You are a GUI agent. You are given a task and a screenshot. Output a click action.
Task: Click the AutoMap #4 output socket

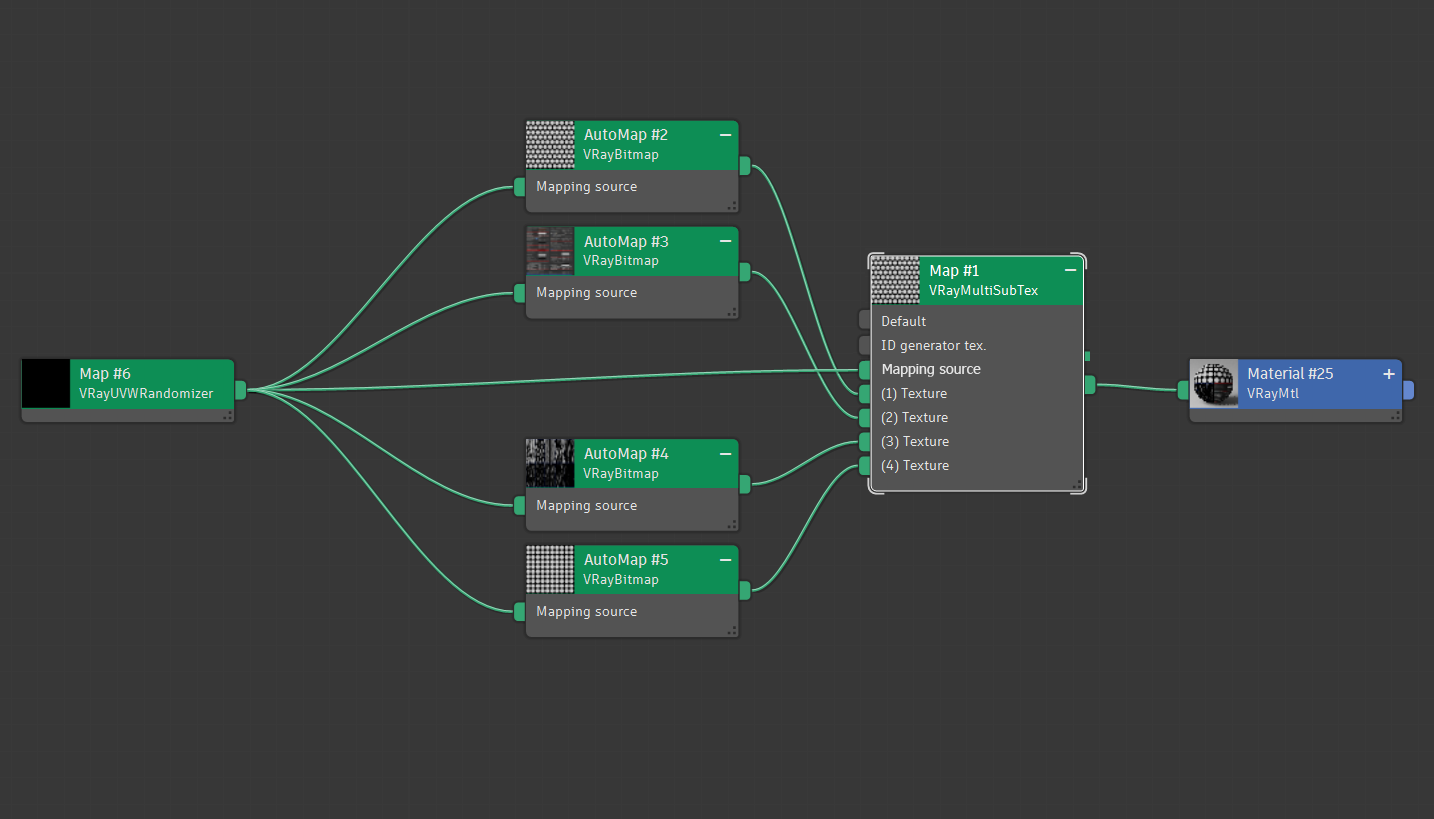click(x=745, y=485)
